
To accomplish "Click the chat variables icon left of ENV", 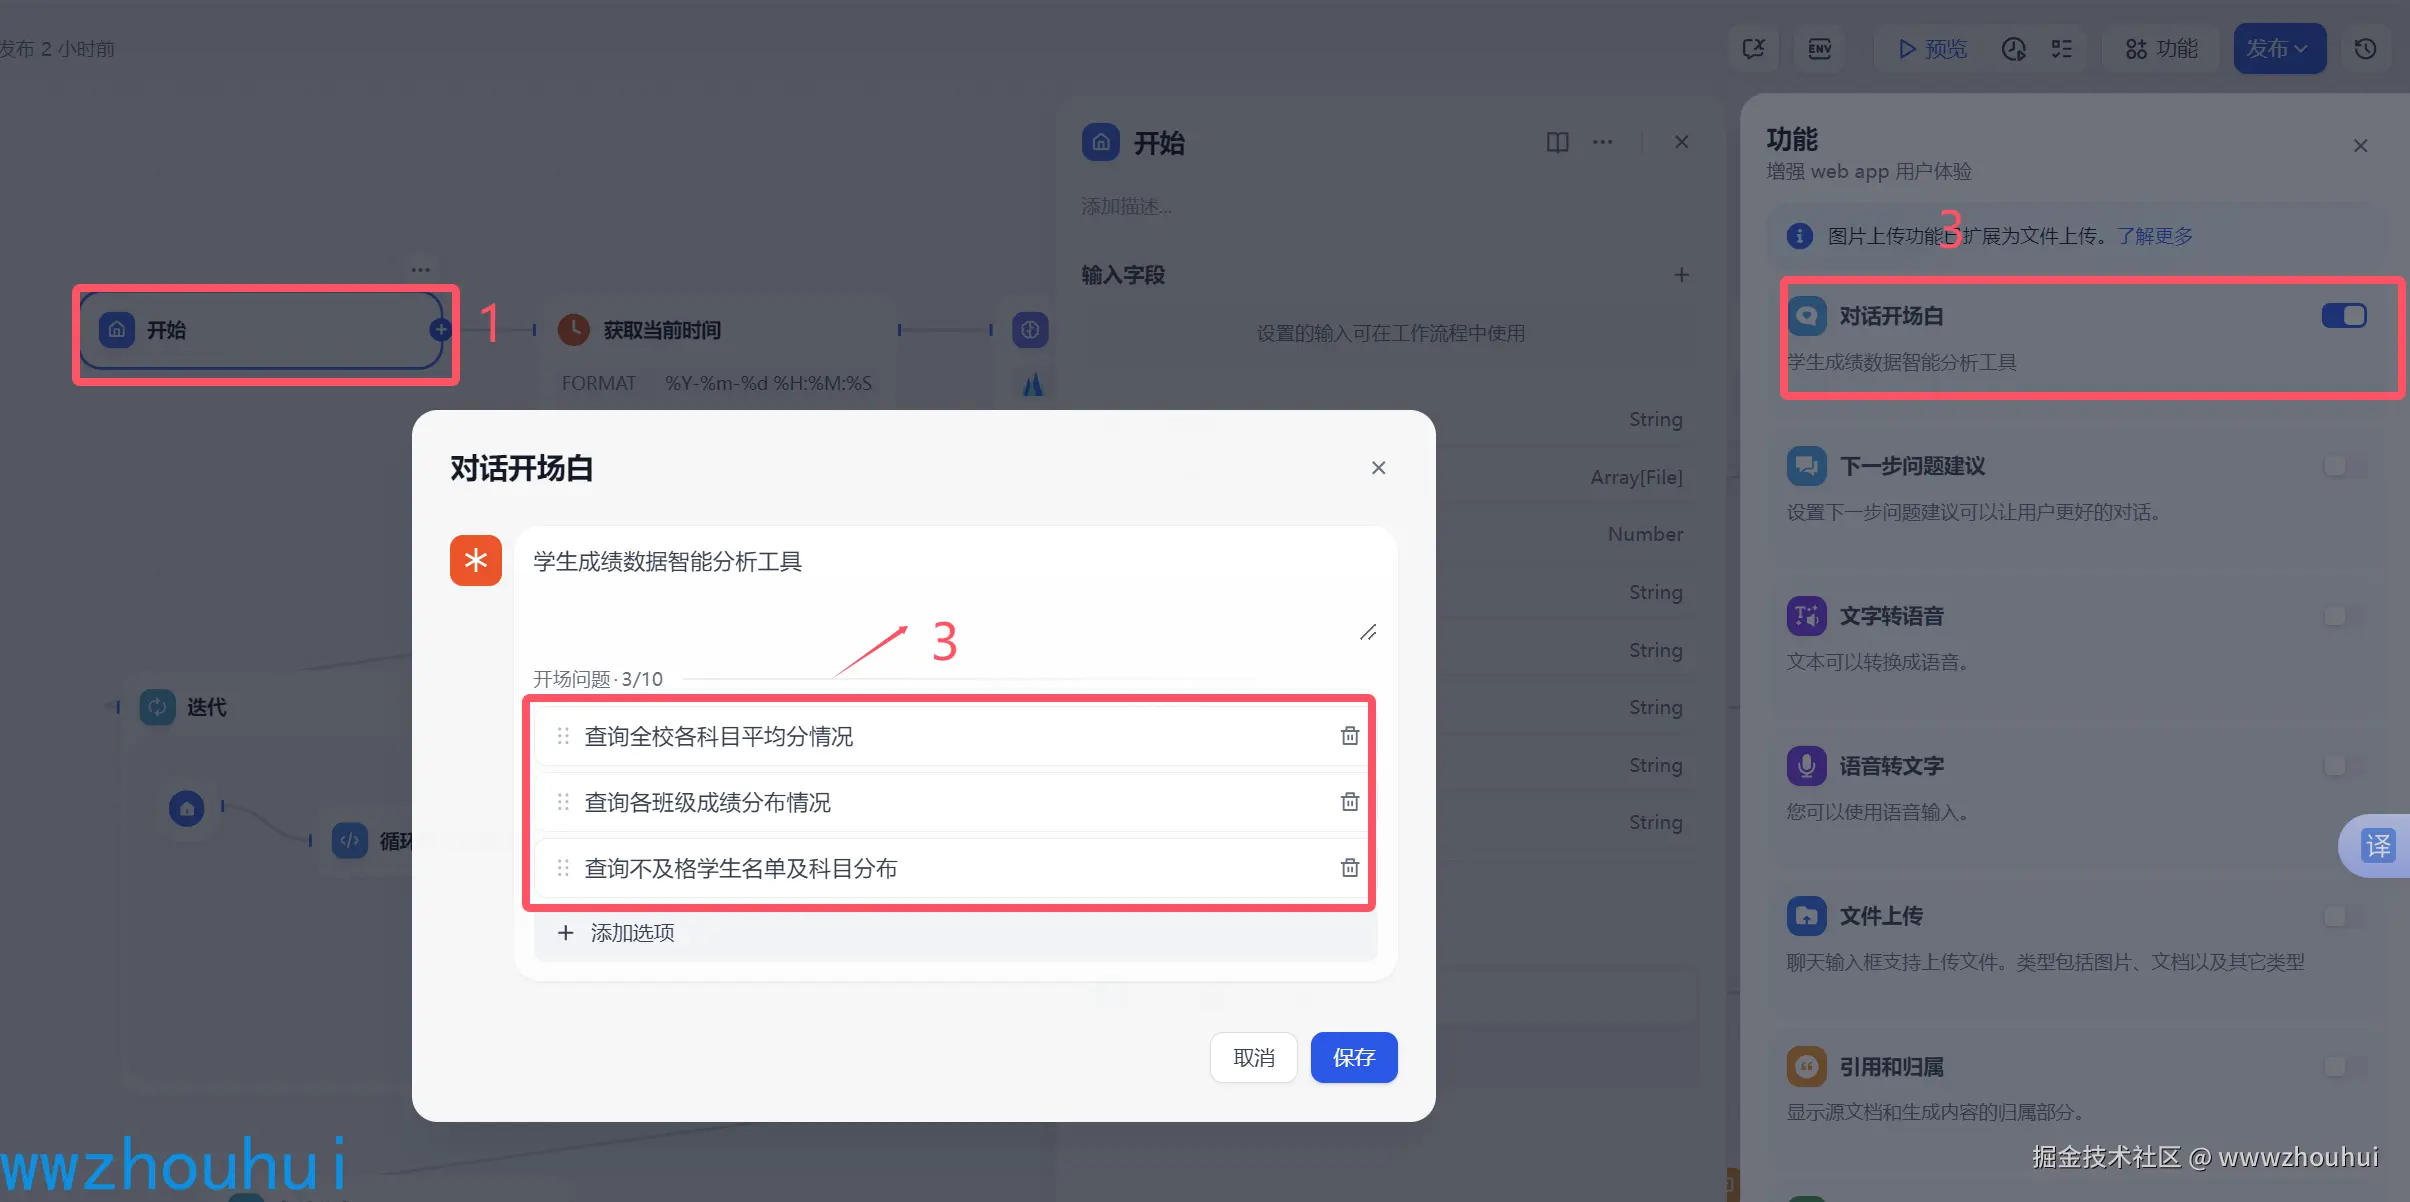I will point(1753,49).
